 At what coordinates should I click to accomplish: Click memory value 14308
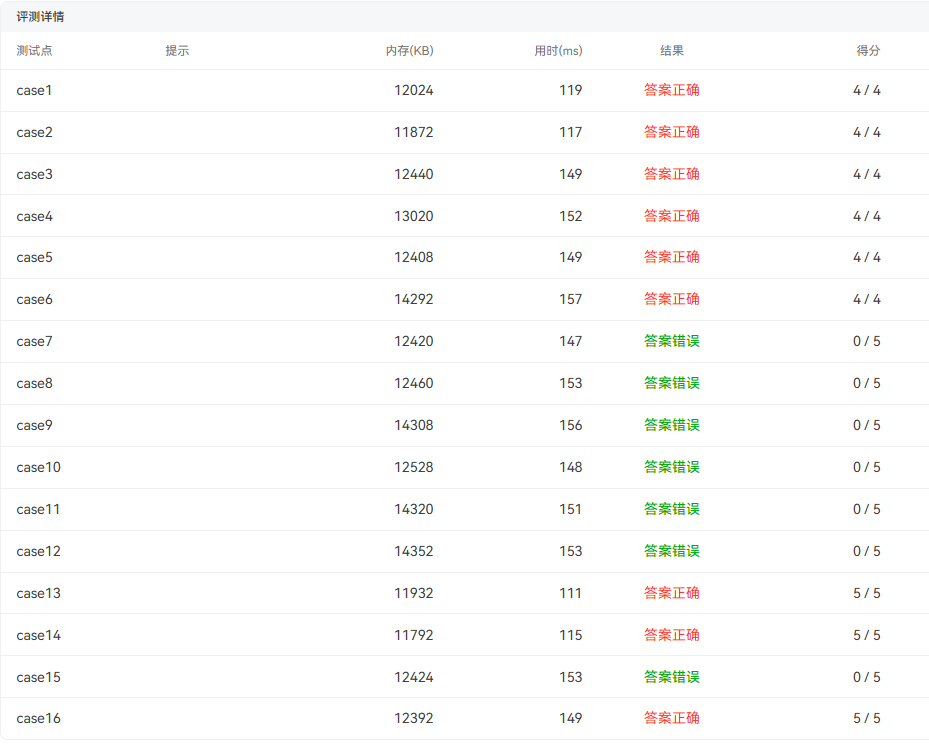pyautogui.click(x=414, y=425)
